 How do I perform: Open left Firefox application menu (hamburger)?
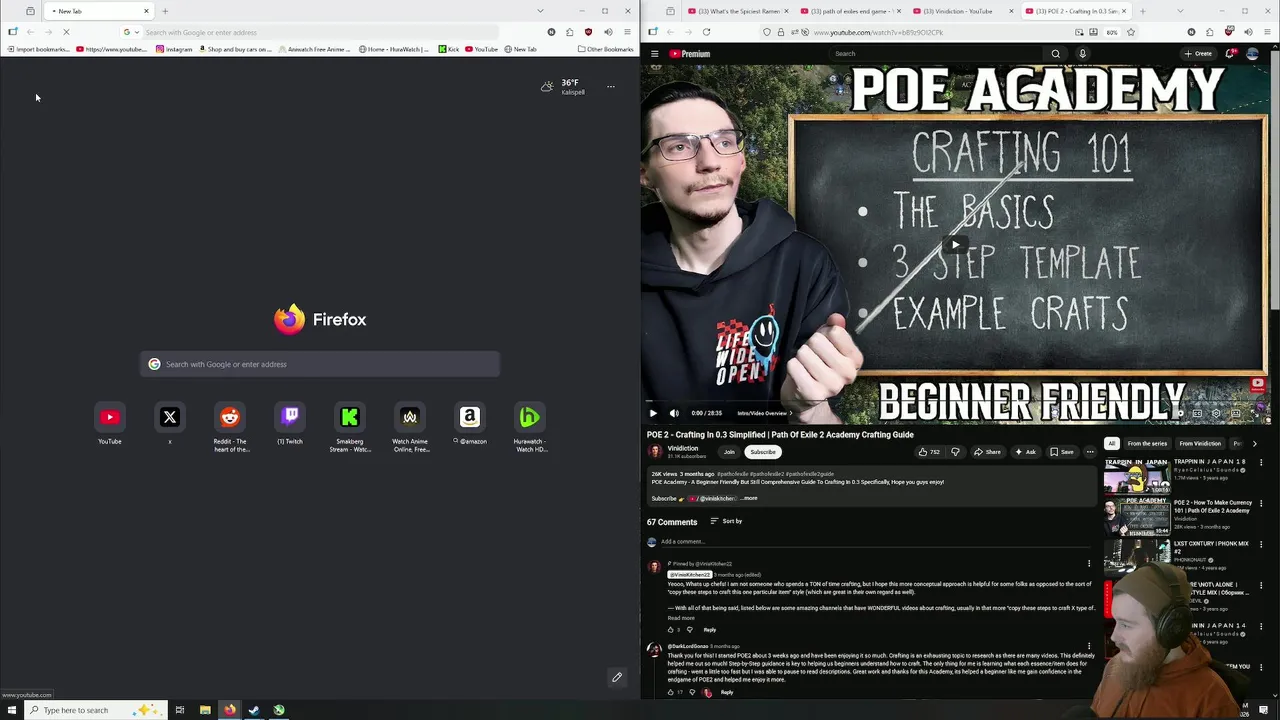[x=627, y=32]
